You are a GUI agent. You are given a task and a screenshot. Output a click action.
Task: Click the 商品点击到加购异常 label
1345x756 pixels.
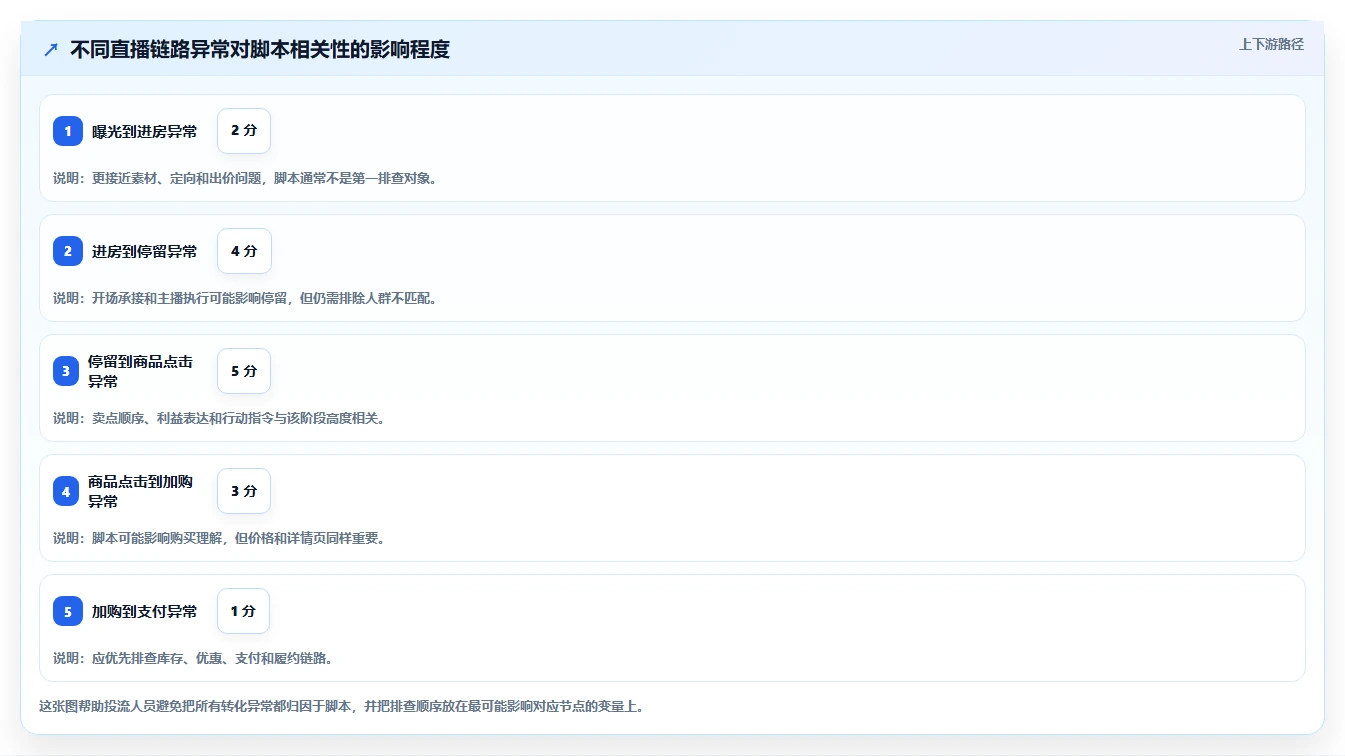[141, 491]
